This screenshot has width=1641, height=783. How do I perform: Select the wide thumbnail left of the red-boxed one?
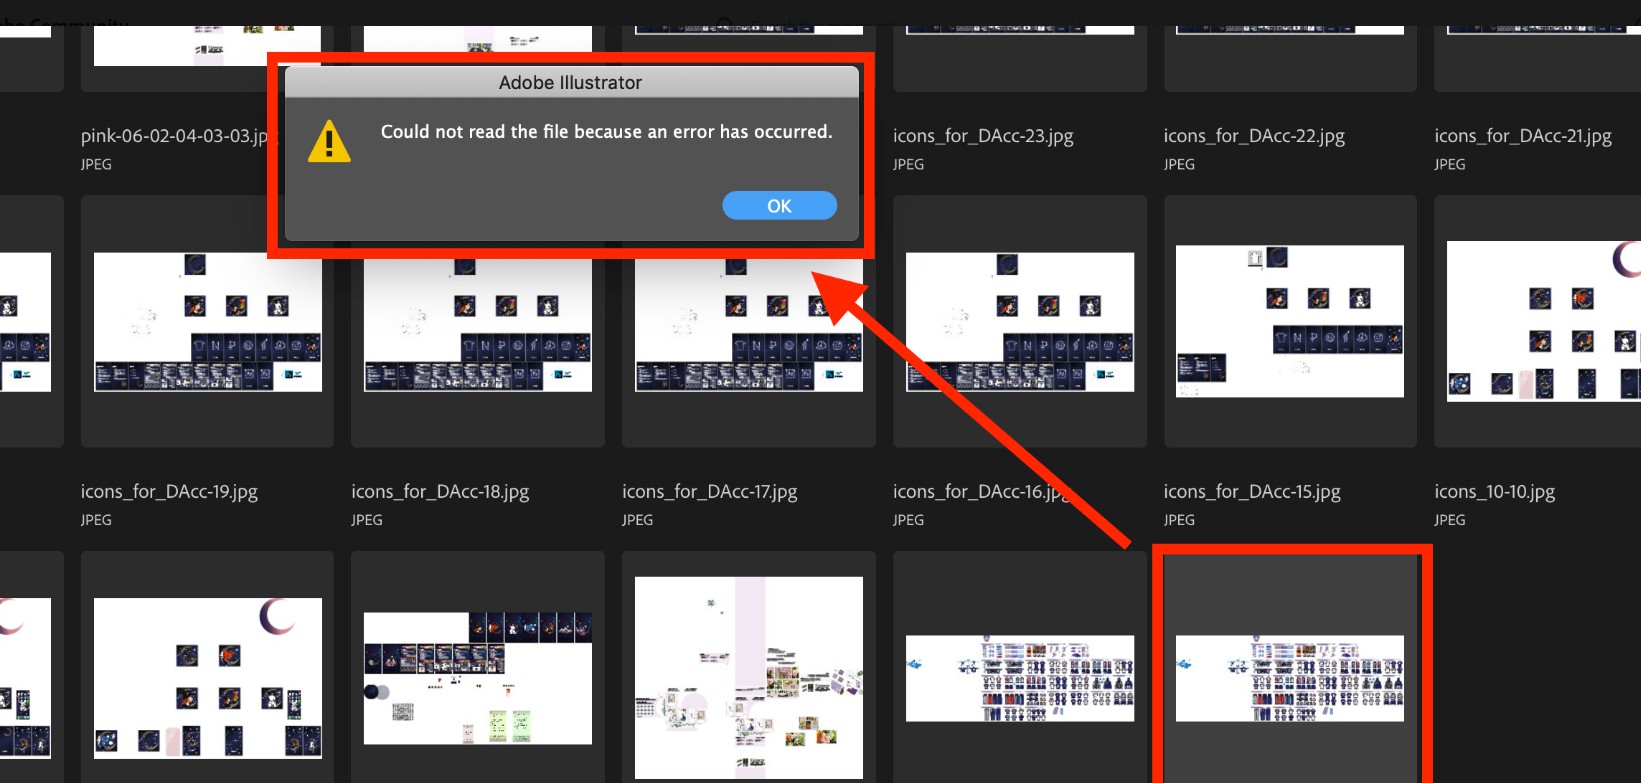(1019, 678)
